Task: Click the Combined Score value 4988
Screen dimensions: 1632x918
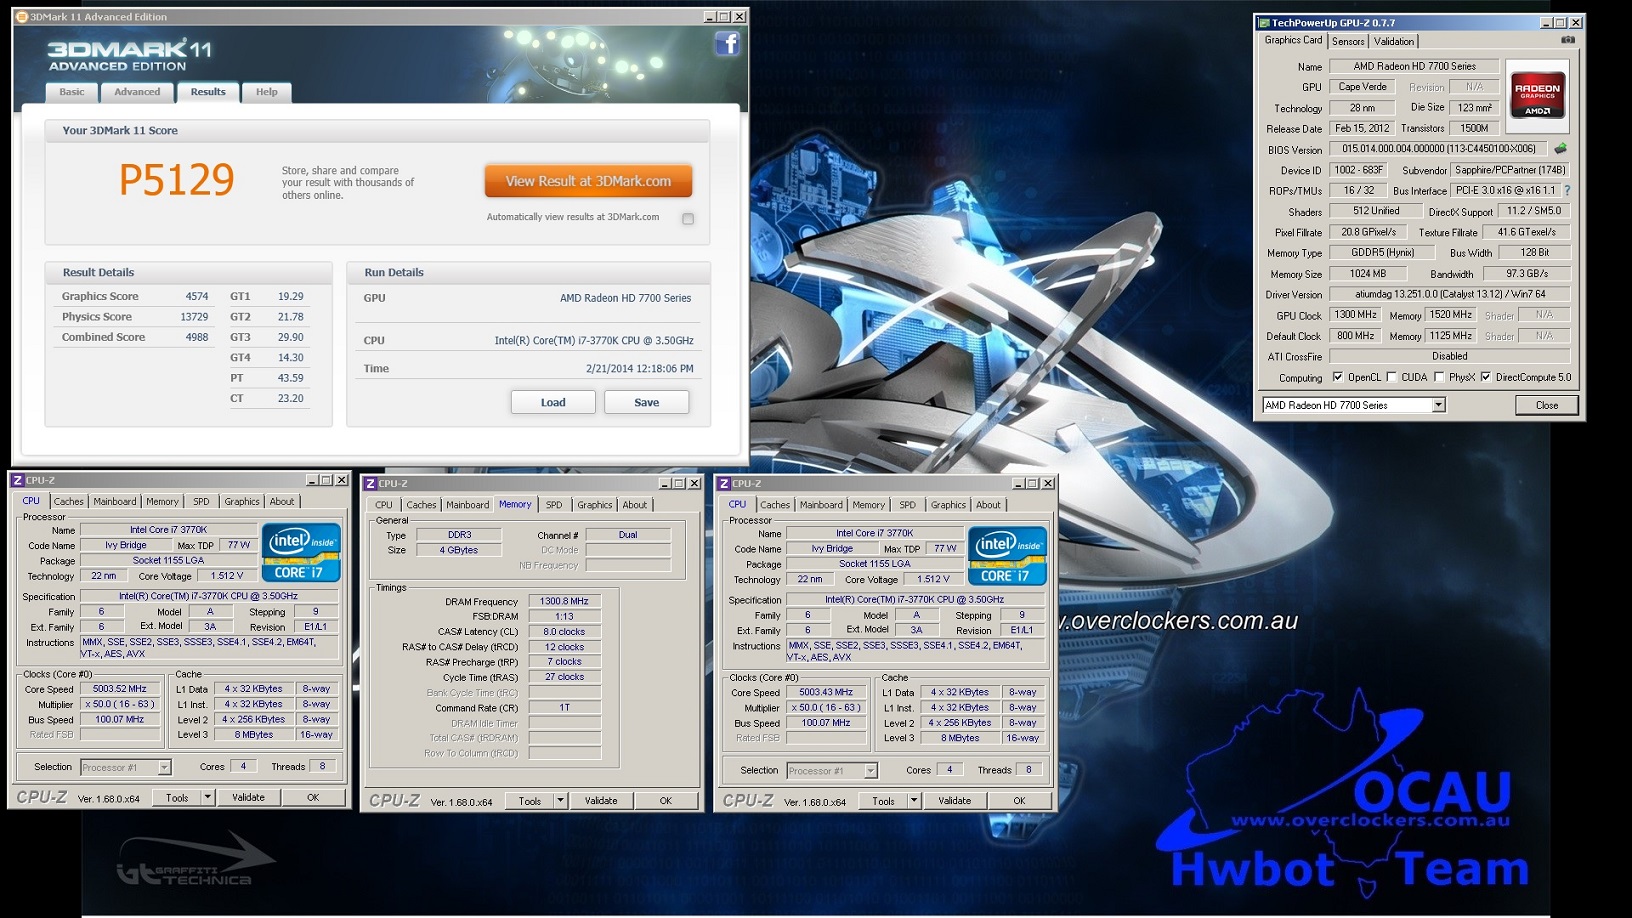Action: (197, 337)
